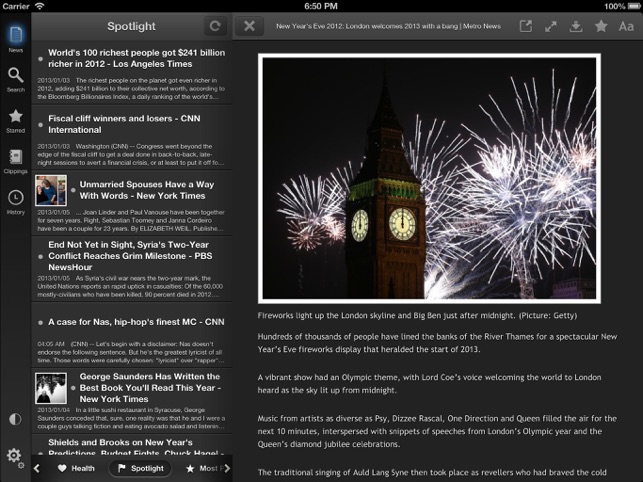Viewport: 643px width, 482px height.
Task: Click the paragraph mentioning Lord Coe
Action: [x=429, y=384]
